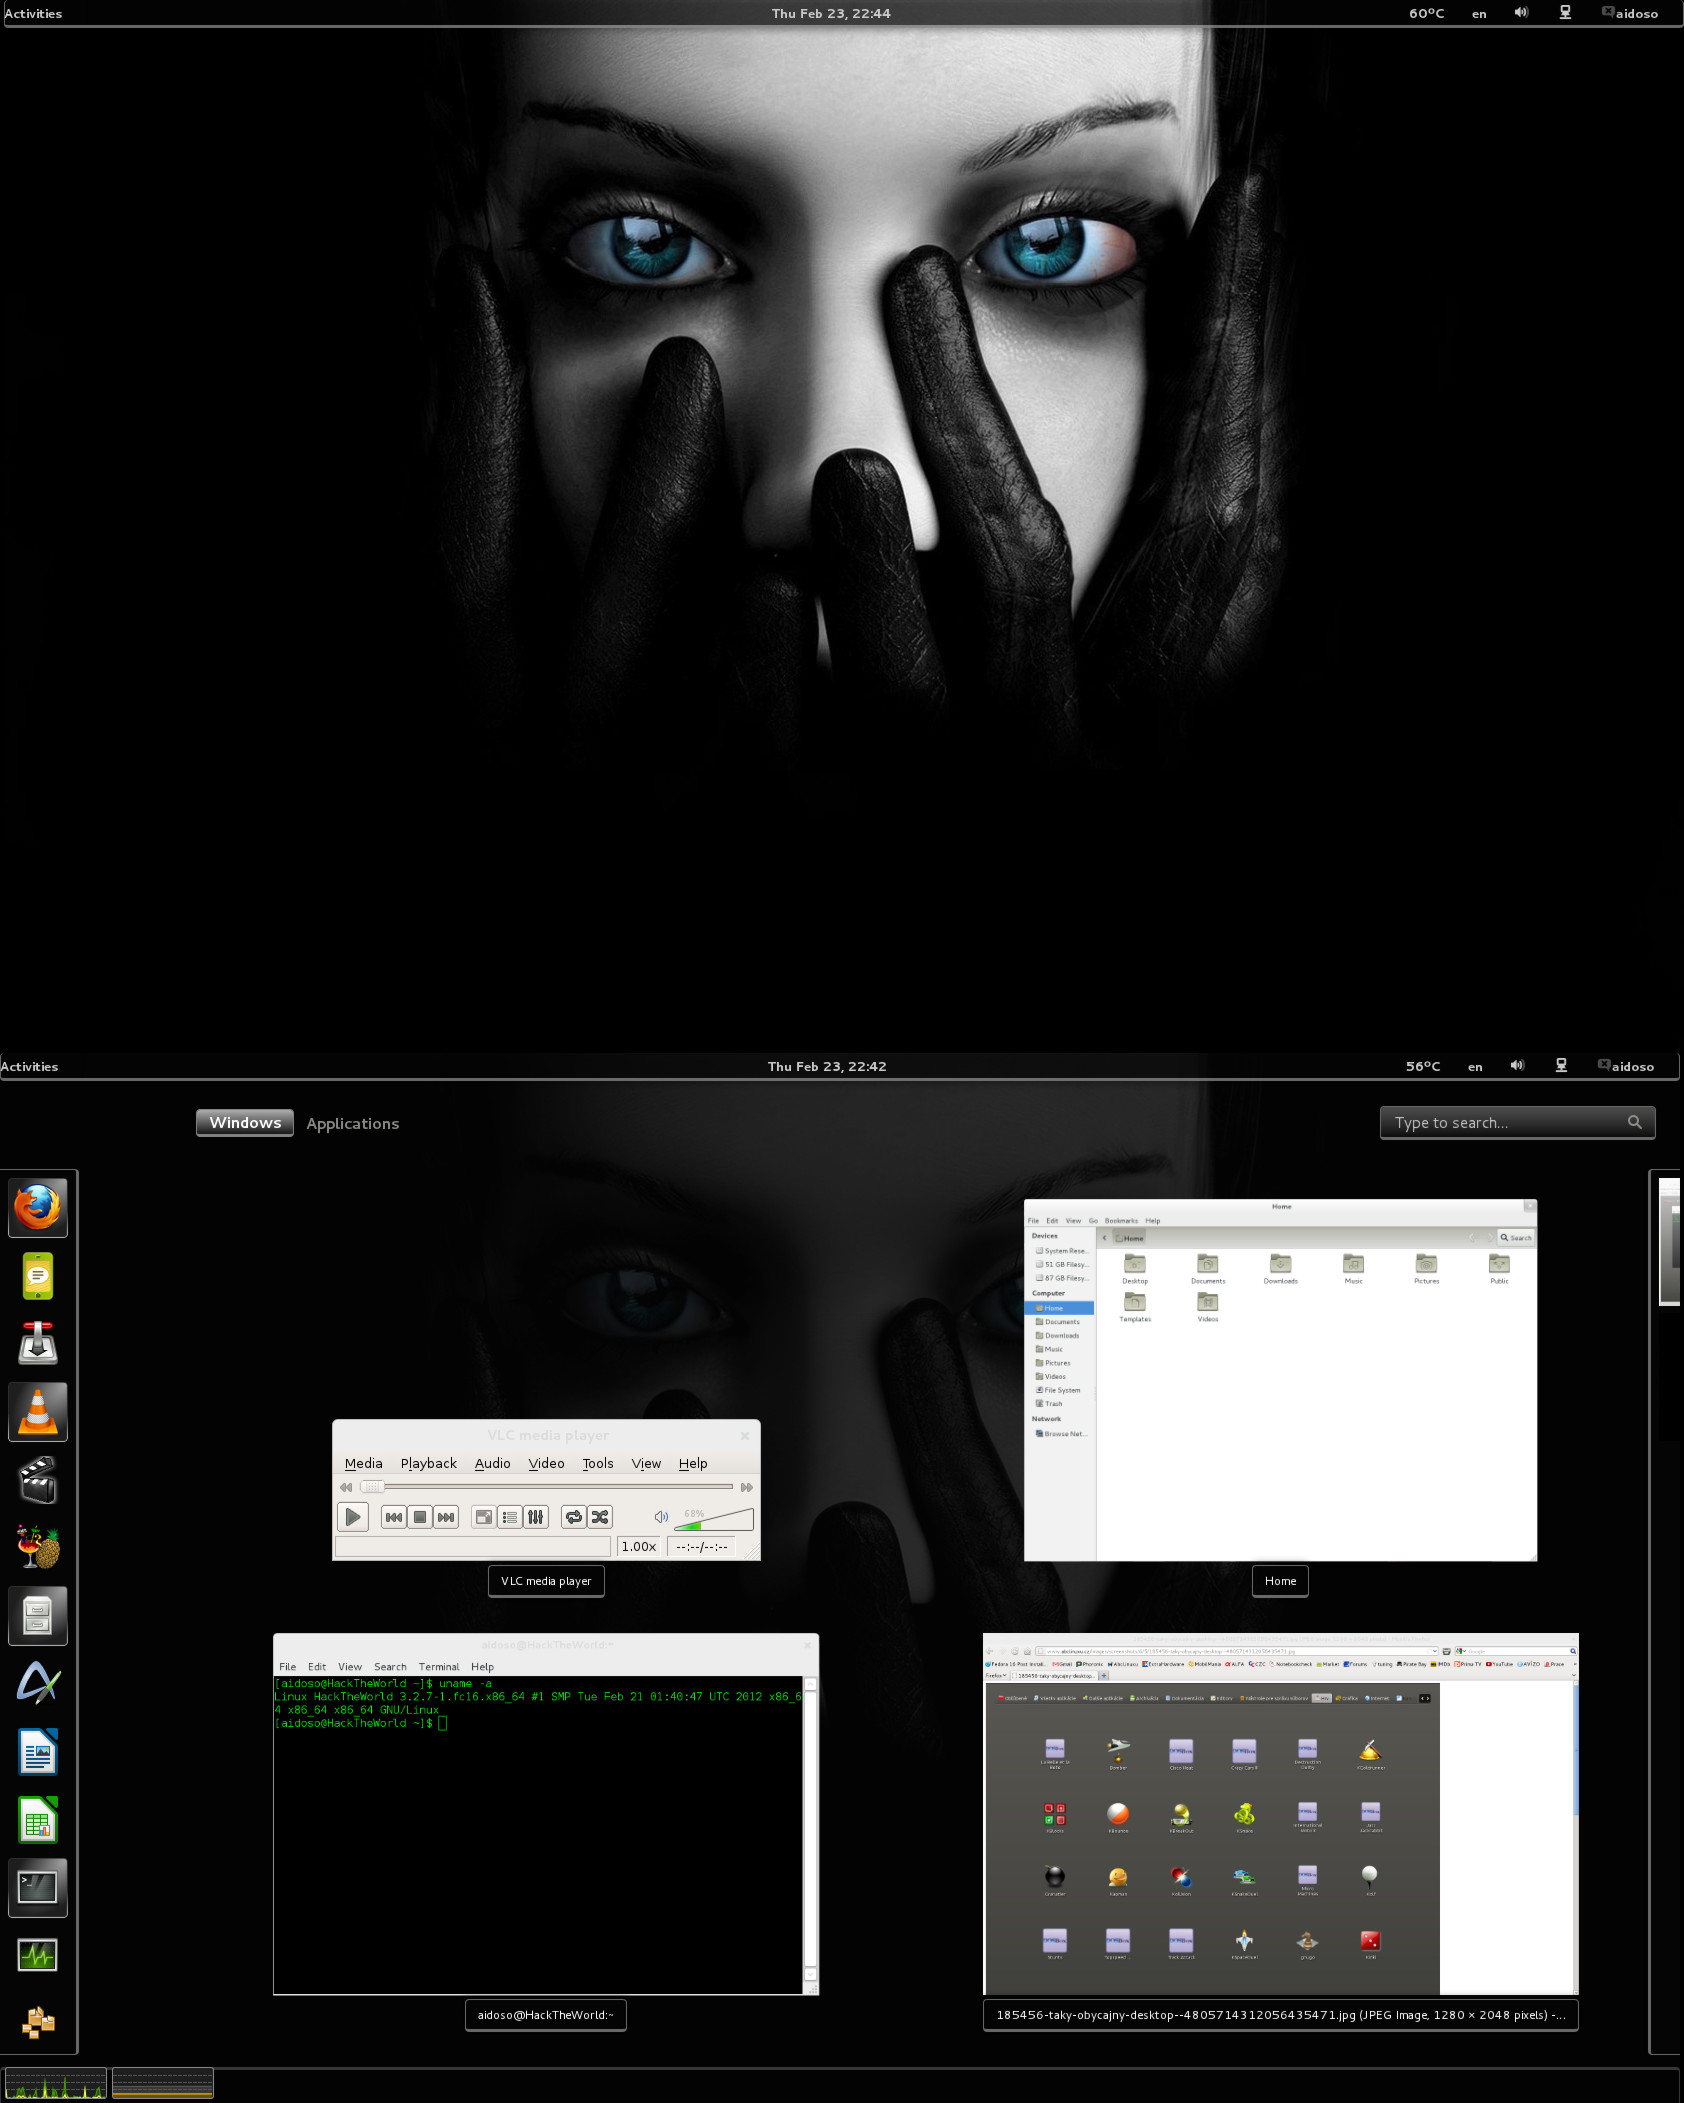Click Search button in Home window toolbar
This screenshot has height=2103, width=1684.
(1516, 1237)
